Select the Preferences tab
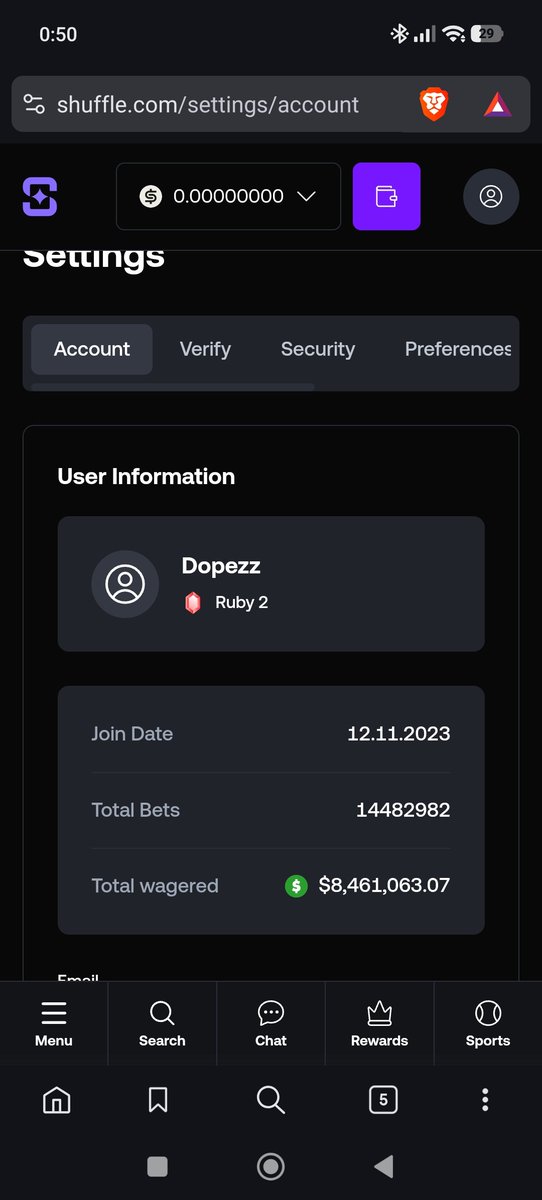This screenshot has height=1200, width=542. point(458,349)
